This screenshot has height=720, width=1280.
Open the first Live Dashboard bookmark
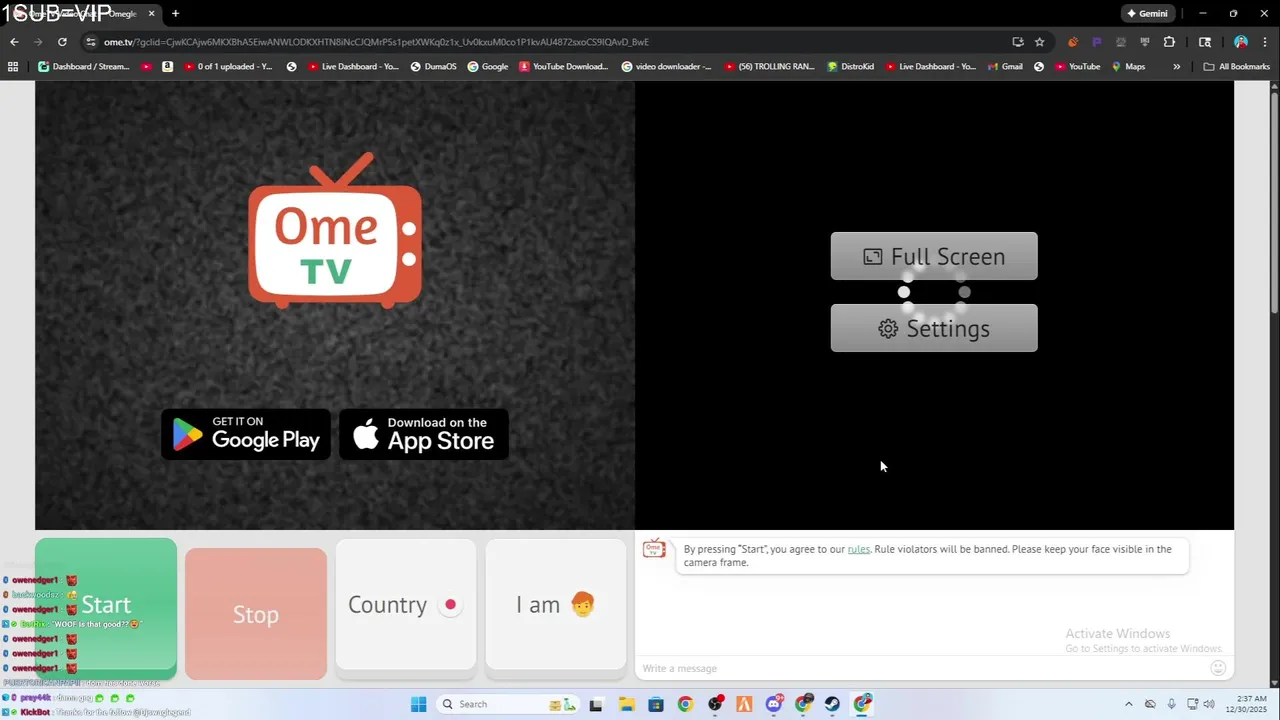coord(353,67)
